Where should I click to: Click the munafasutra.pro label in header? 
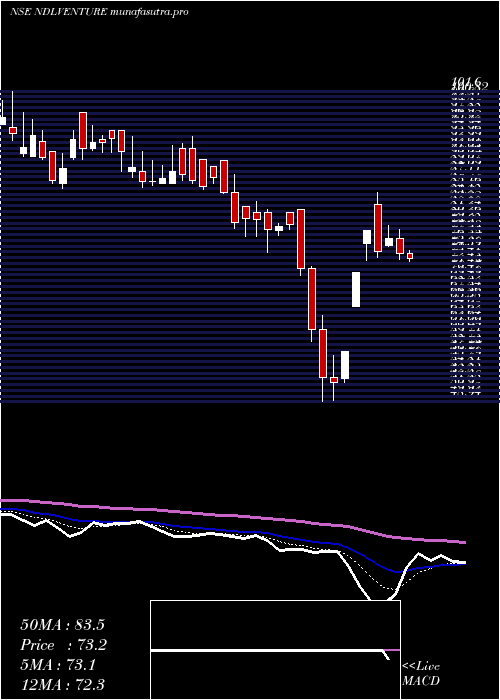point(149,12)
